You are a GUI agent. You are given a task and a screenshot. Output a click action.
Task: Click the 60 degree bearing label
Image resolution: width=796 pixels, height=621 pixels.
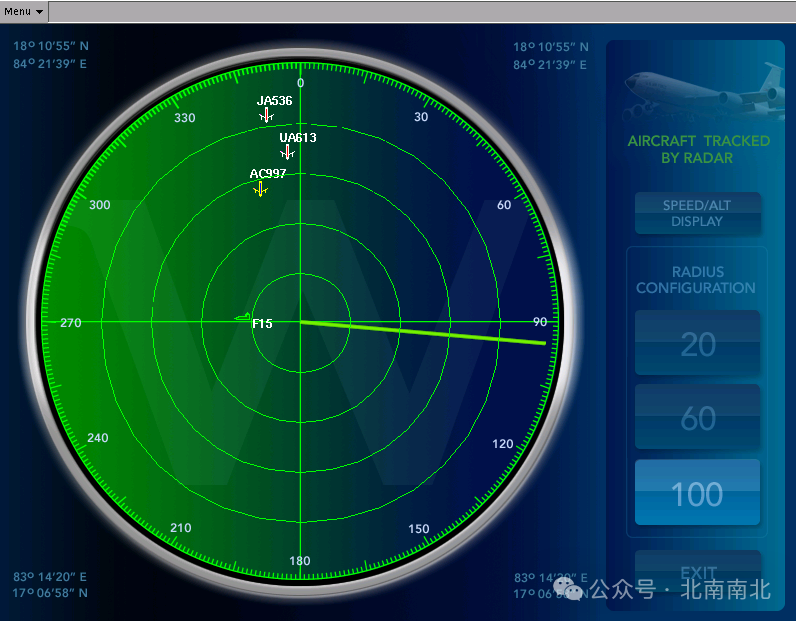(504, 205)
